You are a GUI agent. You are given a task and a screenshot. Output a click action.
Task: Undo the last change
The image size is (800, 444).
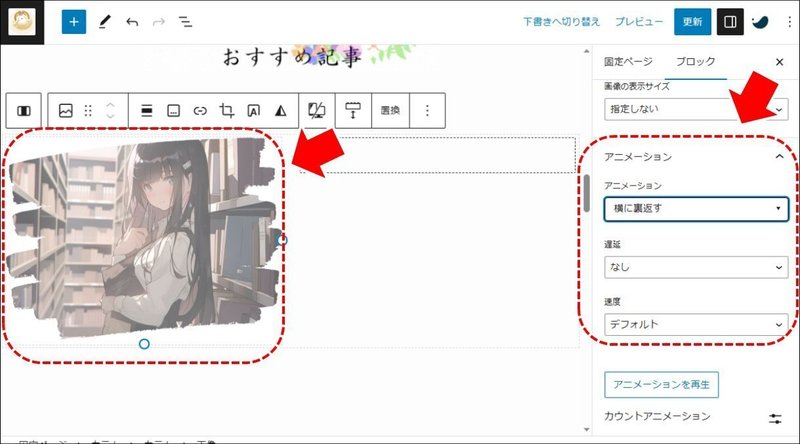click(x=132, y=22)
